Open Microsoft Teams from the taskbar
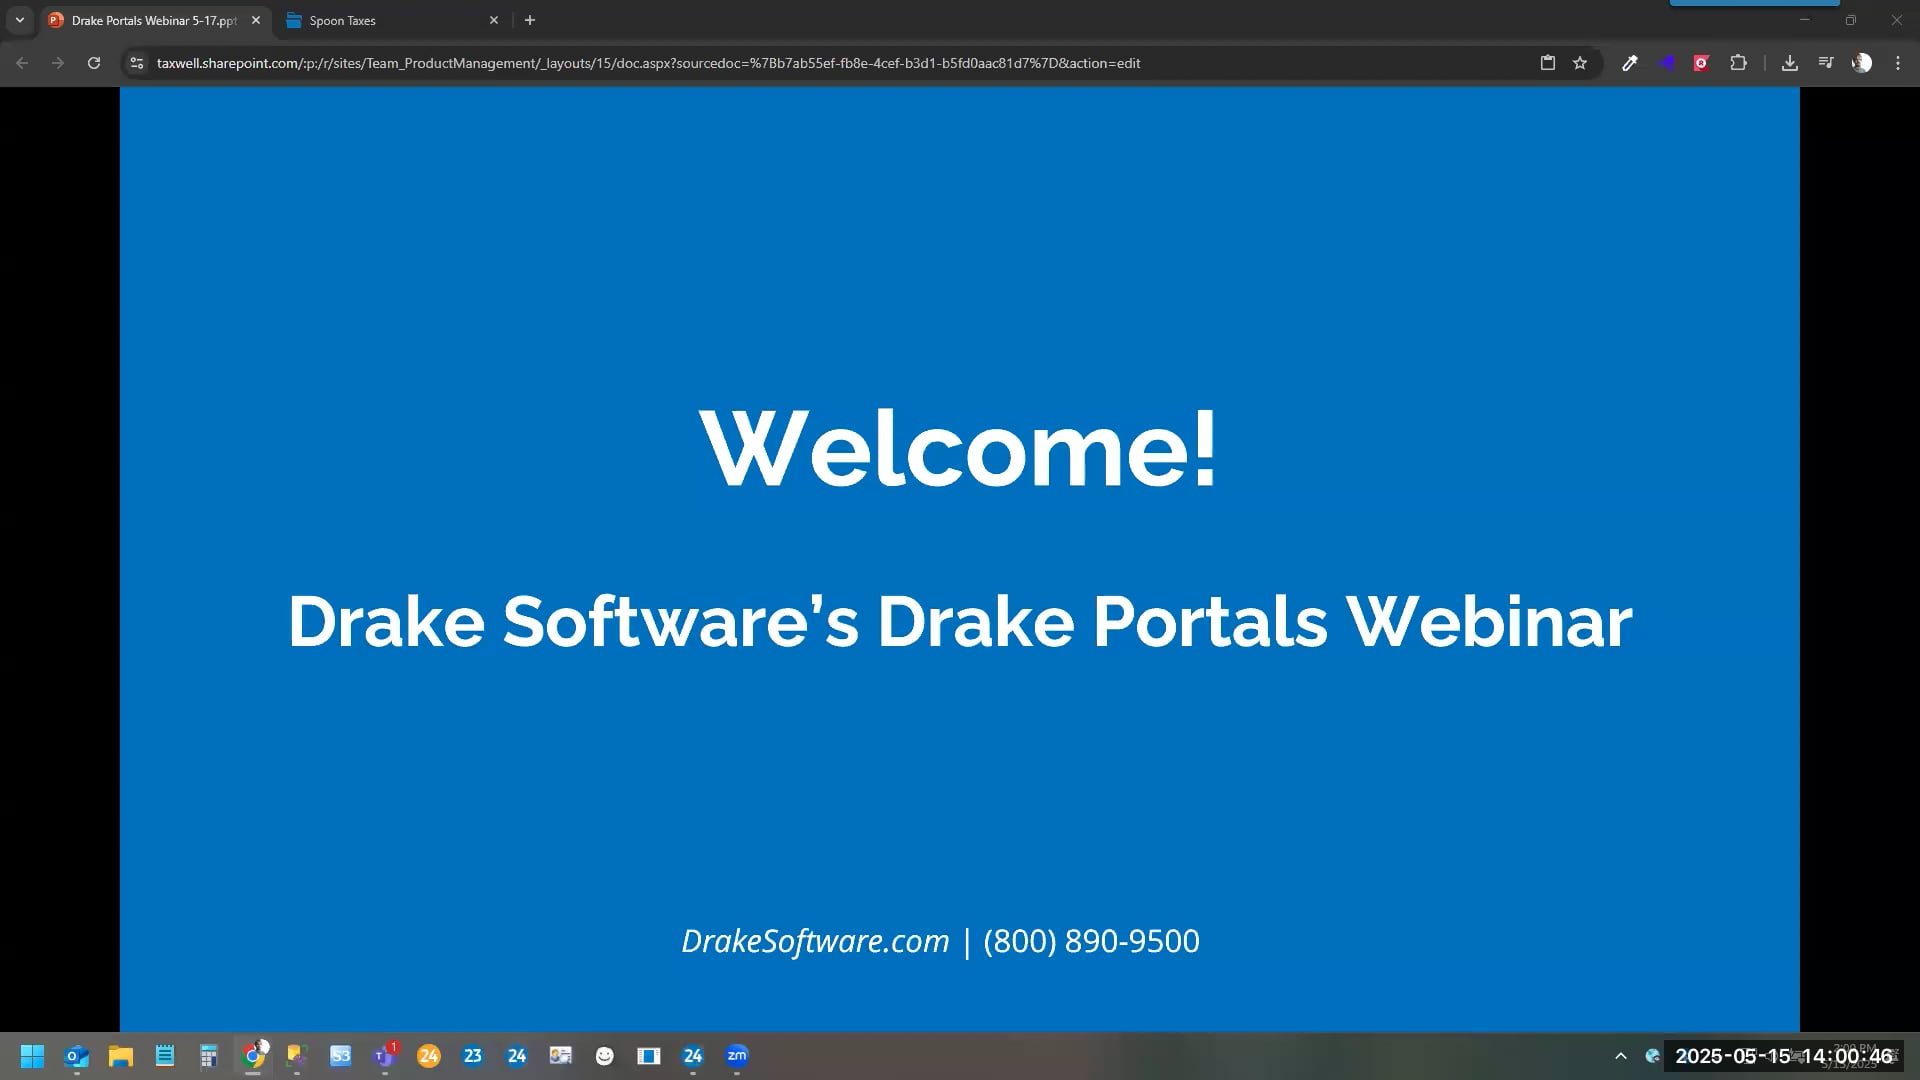This screenshot has height=1080, width=1920. (x=385, y=1055)
